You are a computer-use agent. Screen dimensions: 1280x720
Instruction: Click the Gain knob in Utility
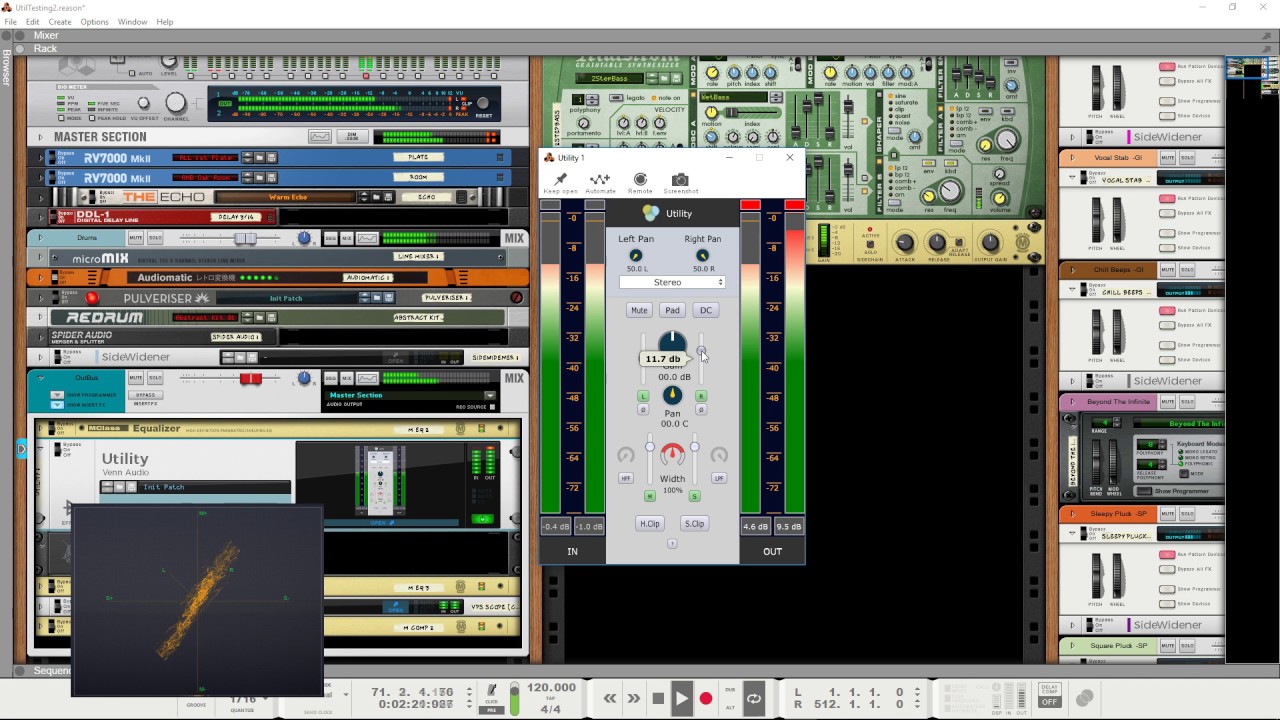[672, 343]
